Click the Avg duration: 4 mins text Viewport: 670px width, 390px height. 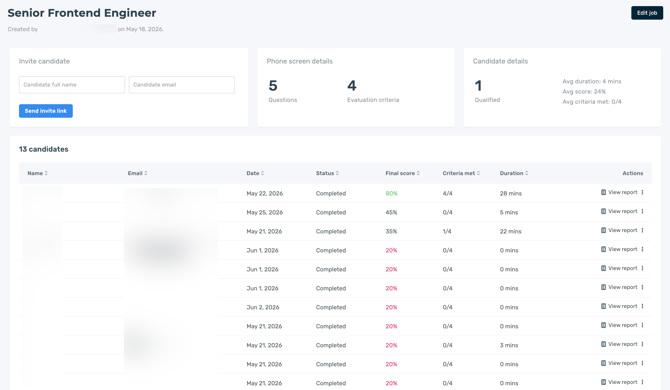[x=592, y=81]
